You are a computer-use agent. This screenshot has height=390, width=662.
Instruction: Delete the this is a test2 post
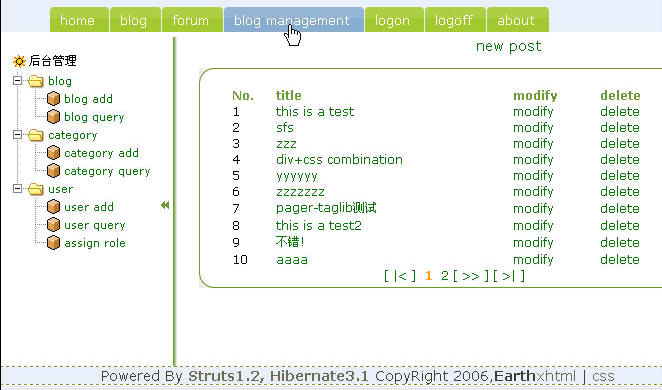click(620, 226)
